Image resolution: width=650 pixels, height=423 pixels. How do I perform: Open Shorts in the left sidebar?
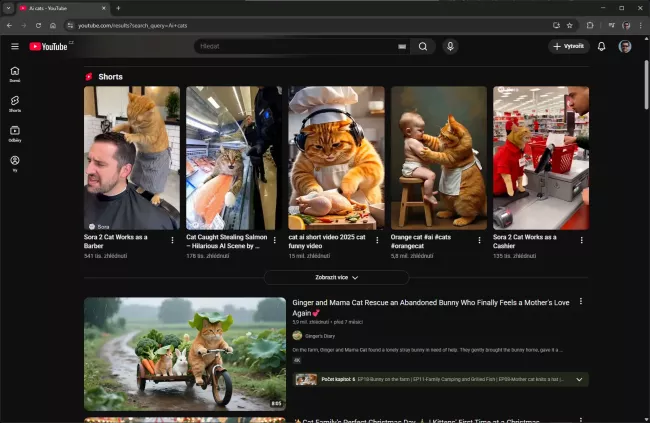15,104
